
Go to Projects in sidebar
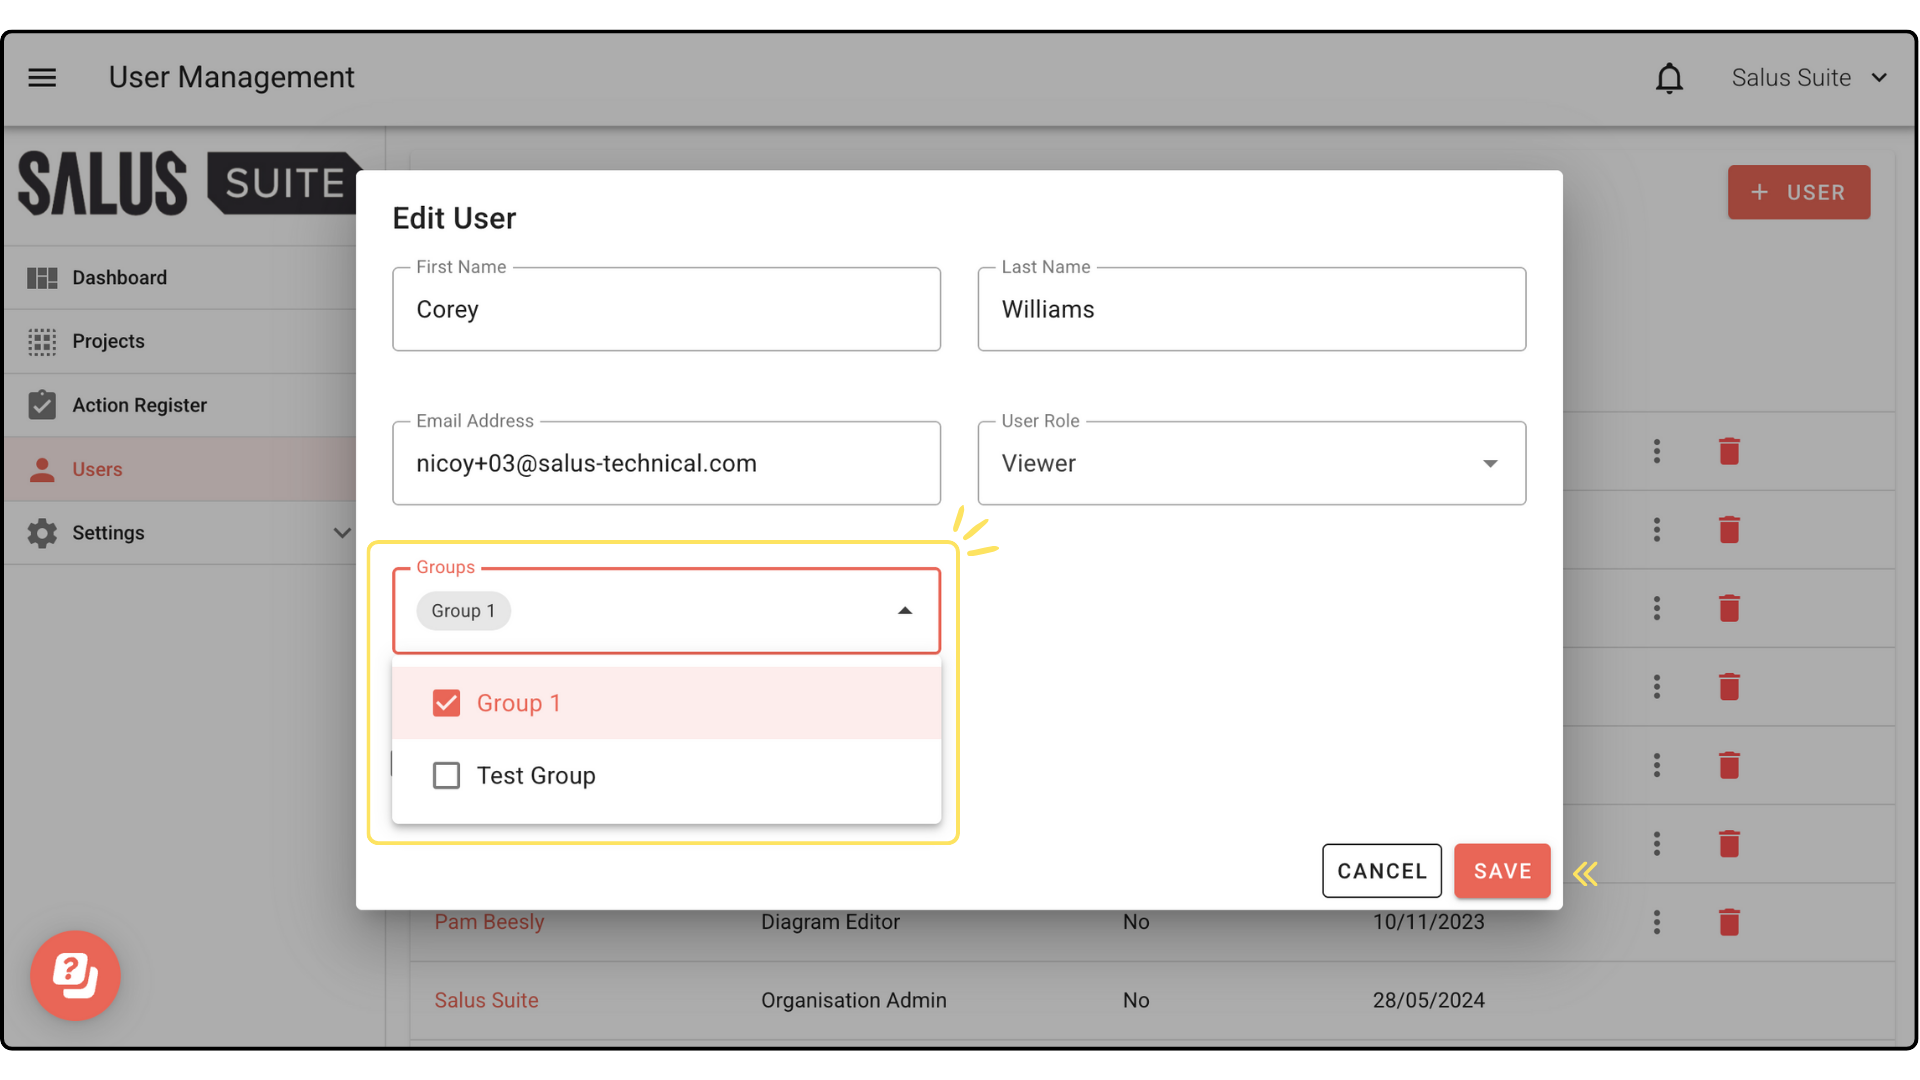coord(108,342)
